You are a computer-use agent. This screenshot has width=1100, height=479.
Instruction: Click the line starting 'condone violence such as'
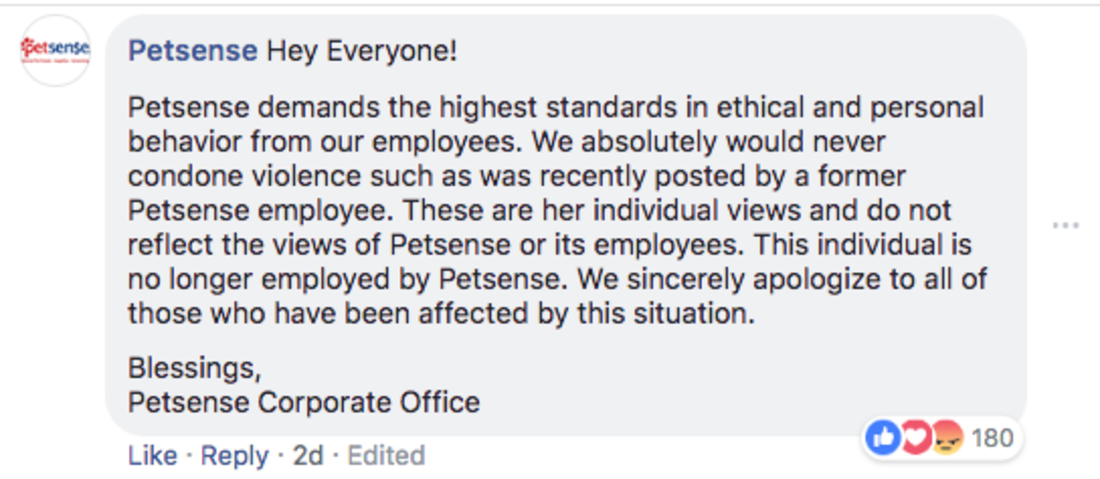coord(516,177)
